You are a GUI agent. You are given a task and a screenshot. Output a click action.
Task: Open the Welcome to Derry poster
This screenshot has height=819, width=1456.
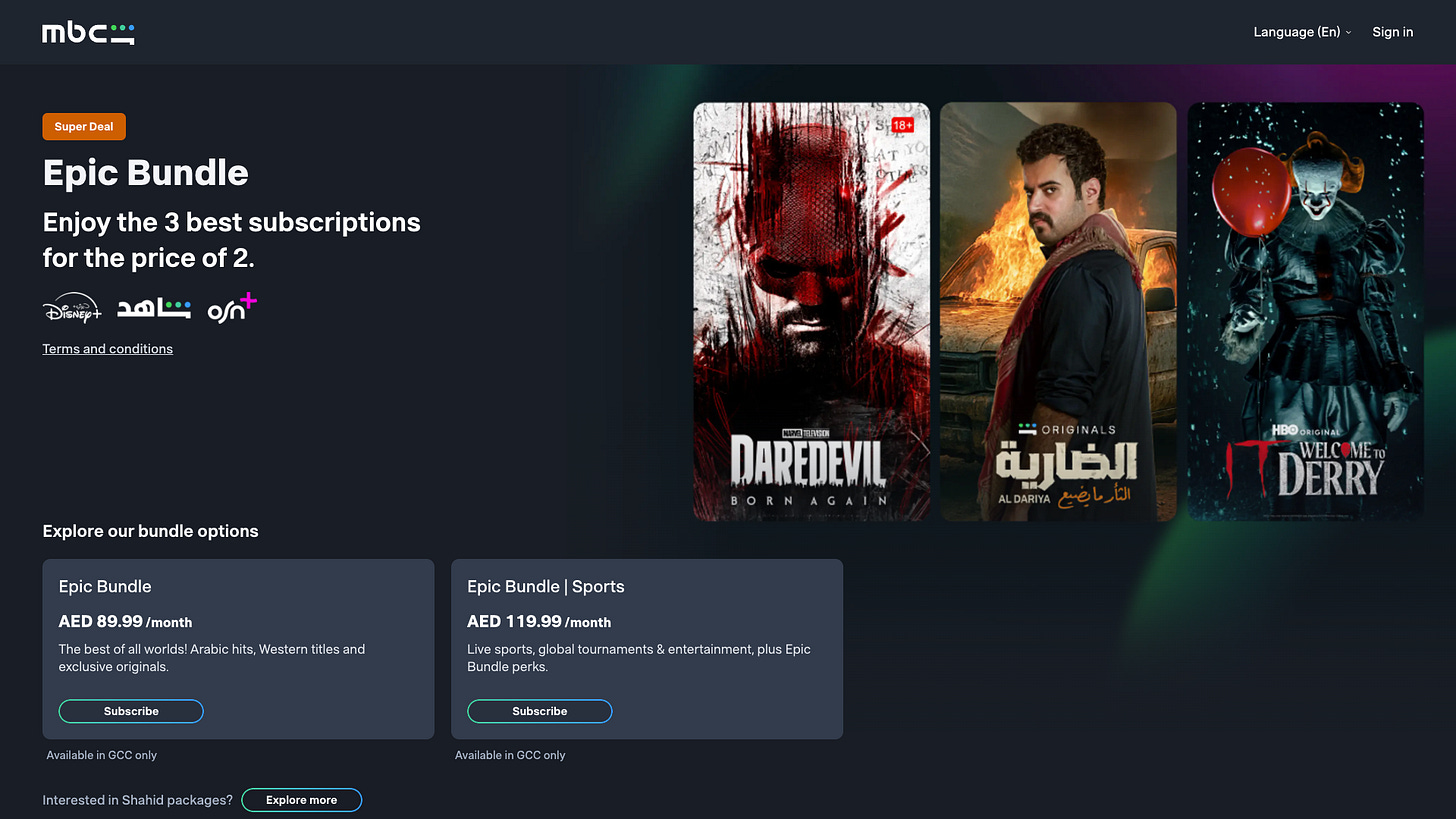click(x=1305, y=311)
